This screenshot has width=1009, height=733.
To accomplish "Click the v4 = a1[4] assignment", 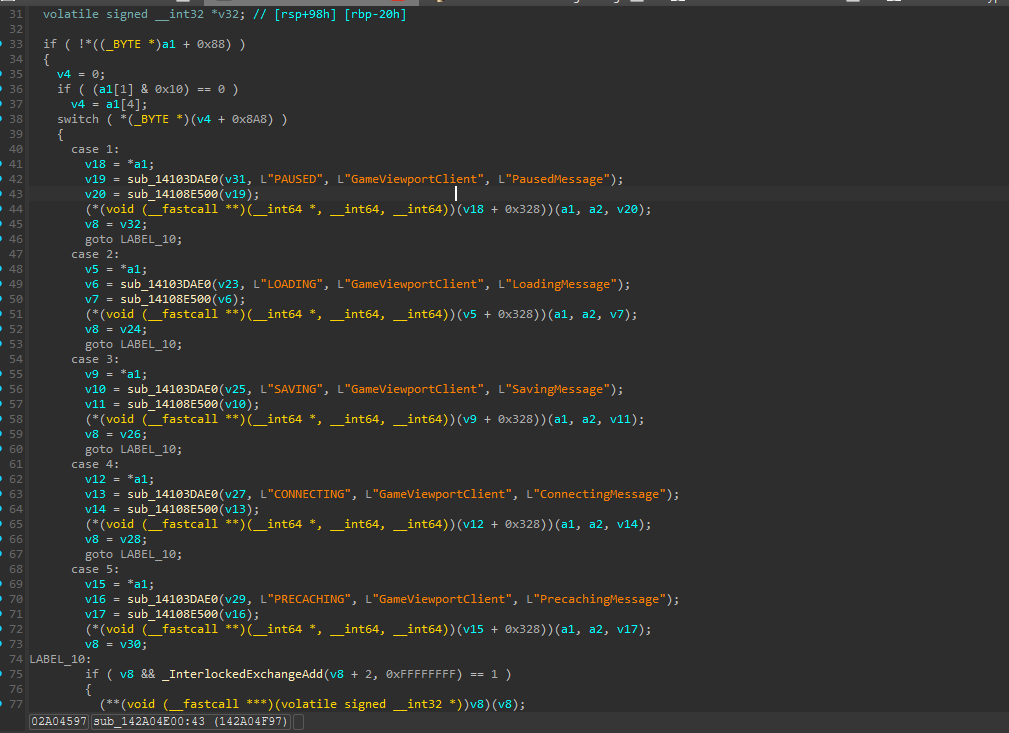I will [x=109, y=104].
